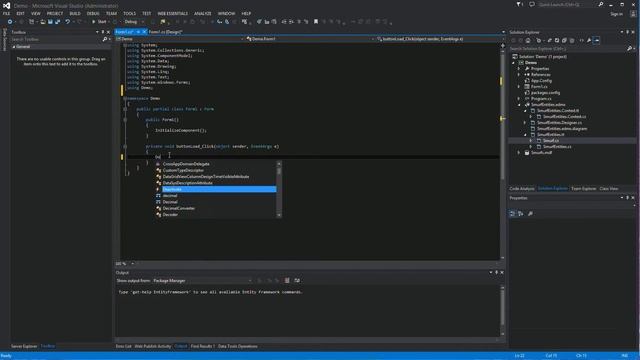This screenshot has width=640, height=360.
Task: Toggle Word Wrap in Output panel
Action: [x=297, y=281]
